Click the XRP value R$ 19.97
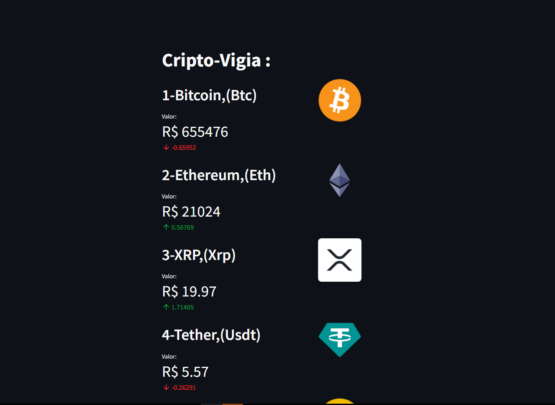 tap(189, 292)
